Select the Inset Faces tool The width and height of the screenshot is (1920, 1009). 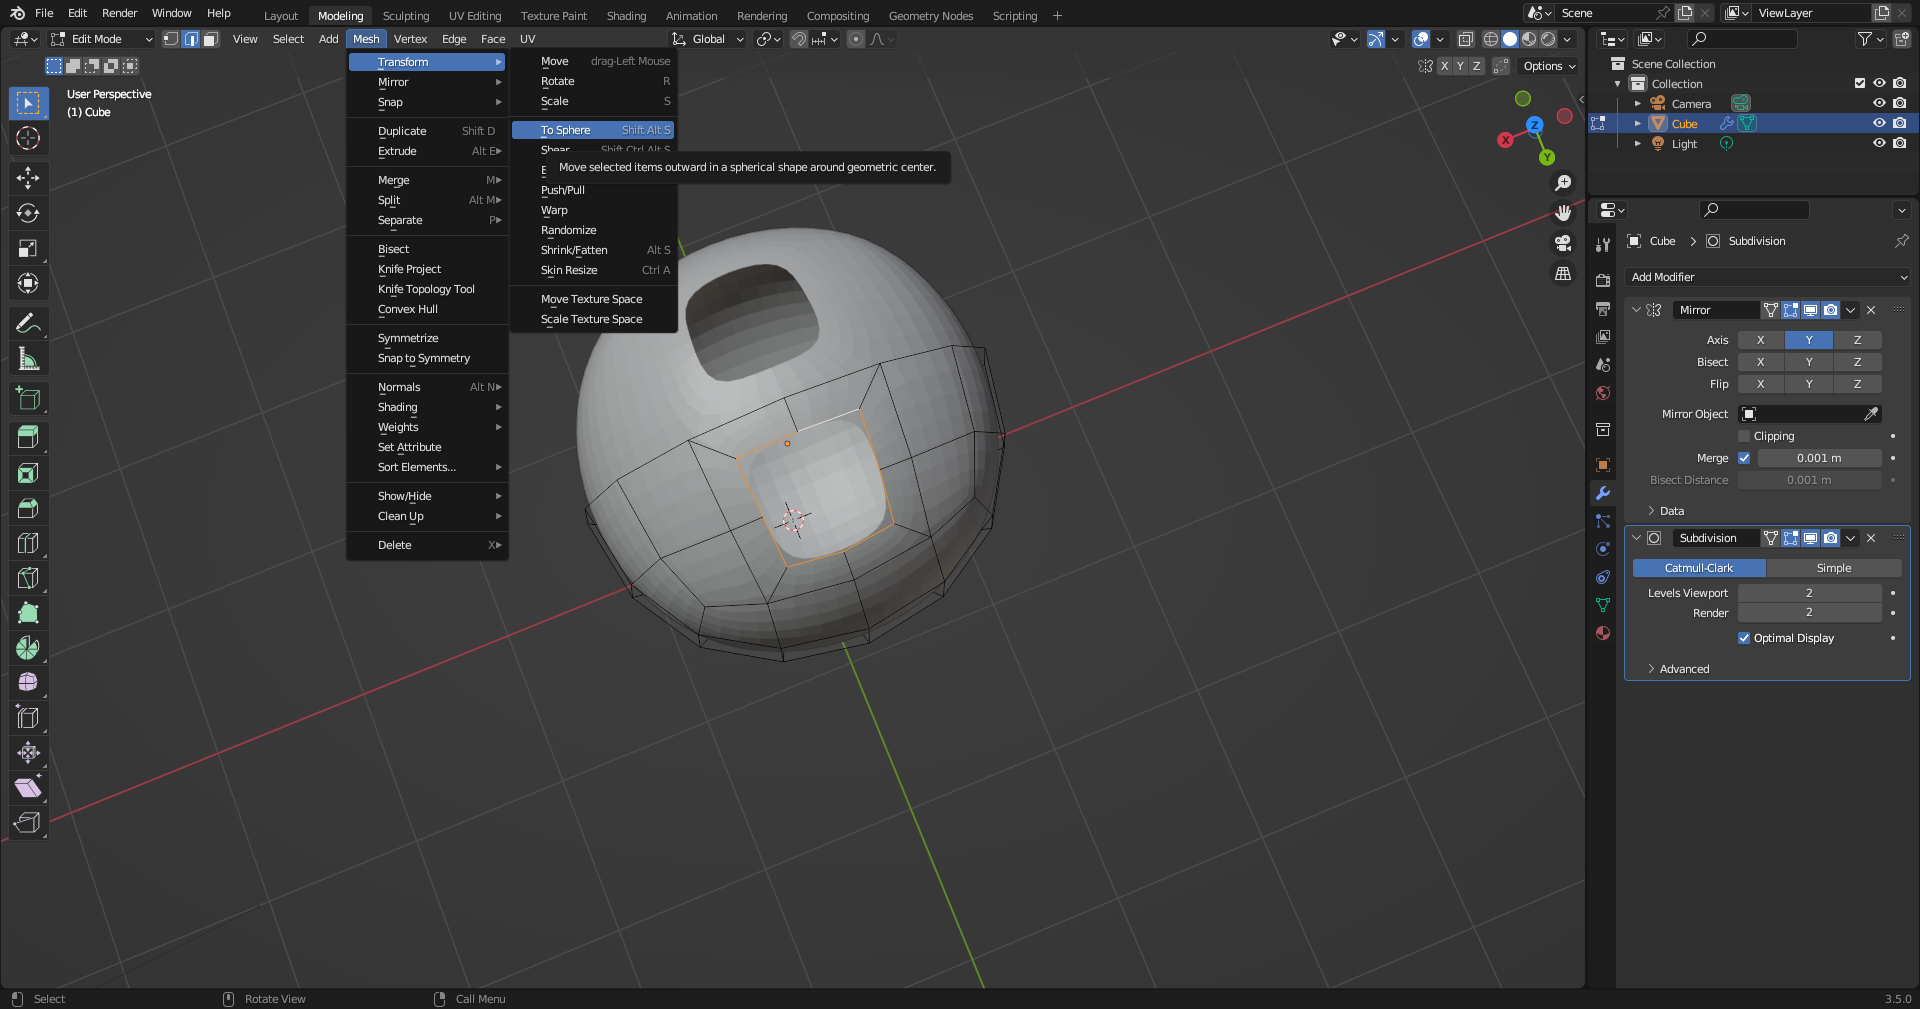click(x=28, y=473)
